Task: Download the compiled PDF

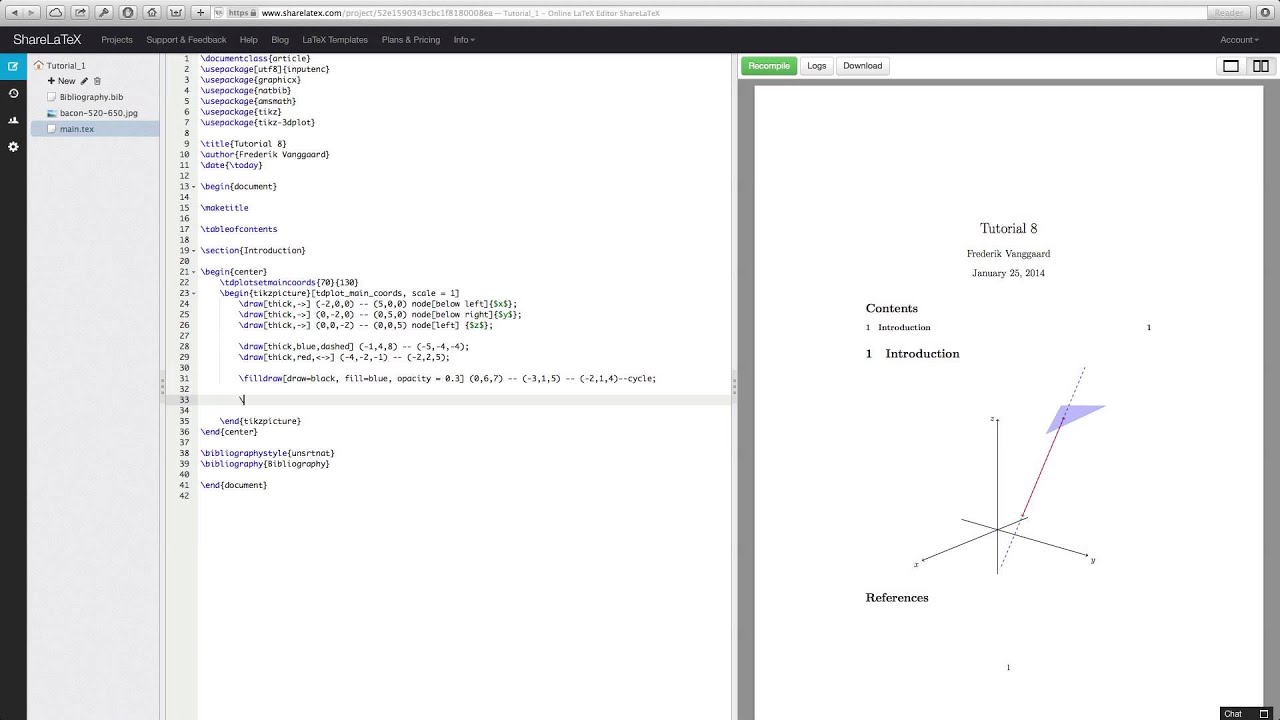Action: (862, 66)
